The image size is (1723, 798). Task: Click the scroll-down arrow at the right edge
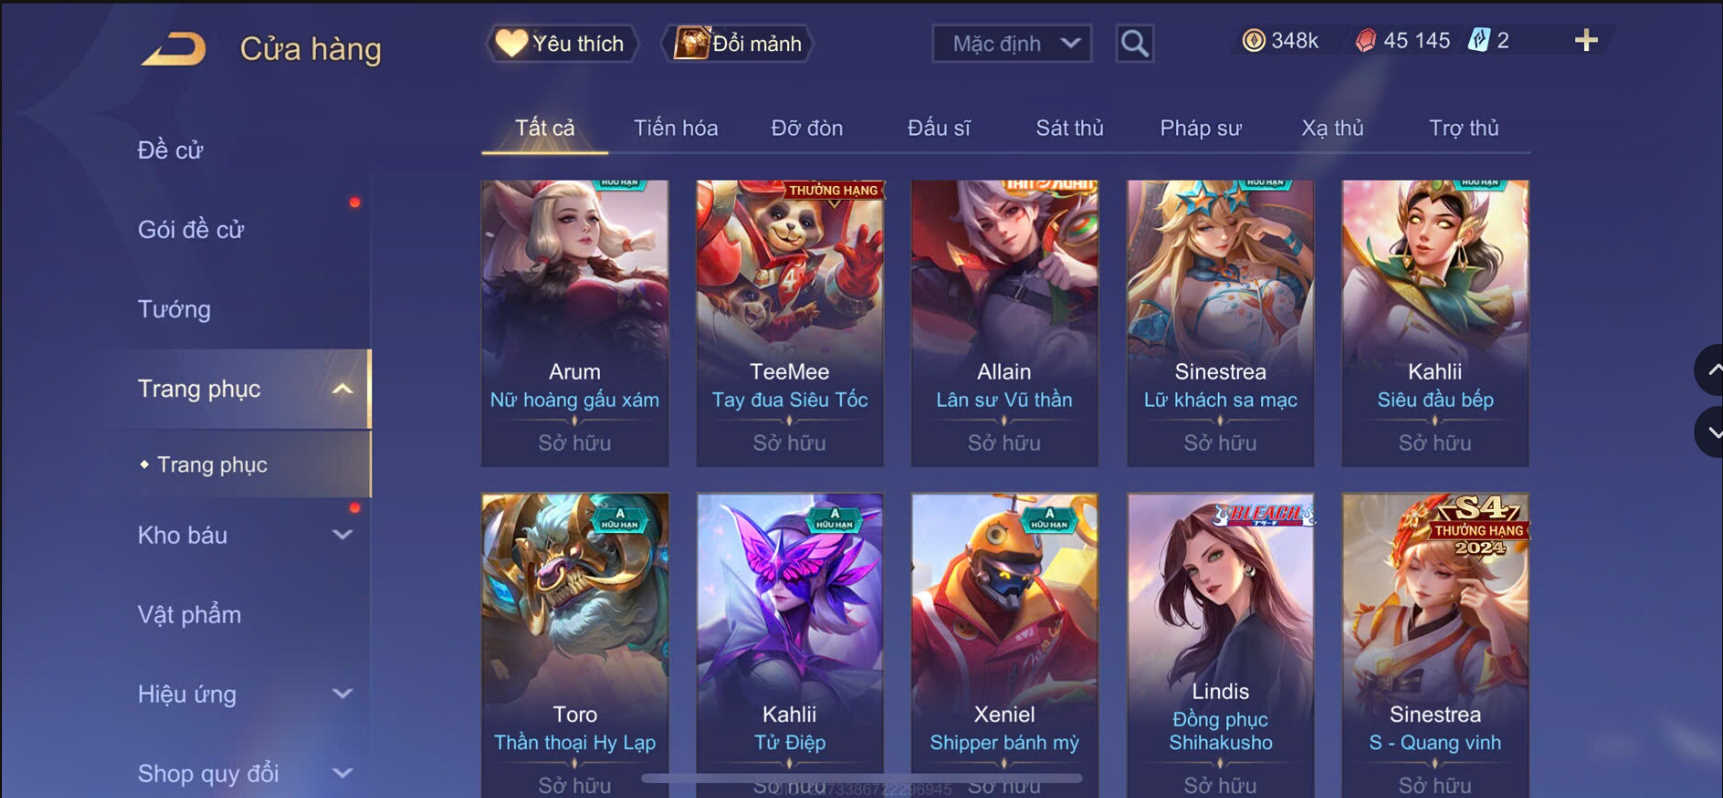(1711, 432)
